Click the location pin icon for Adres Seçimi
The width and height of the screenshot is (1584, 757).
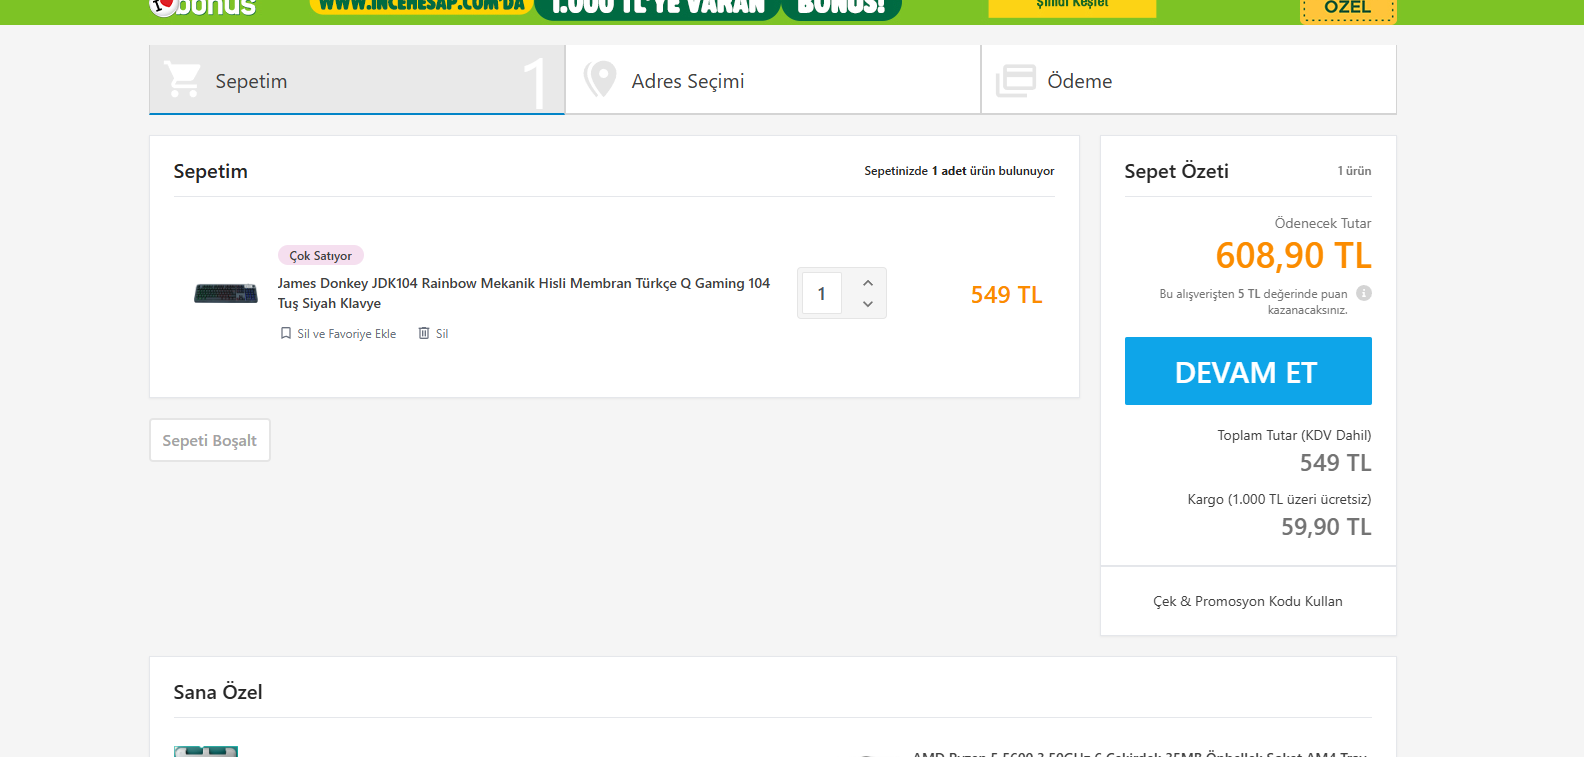point(600,79)
